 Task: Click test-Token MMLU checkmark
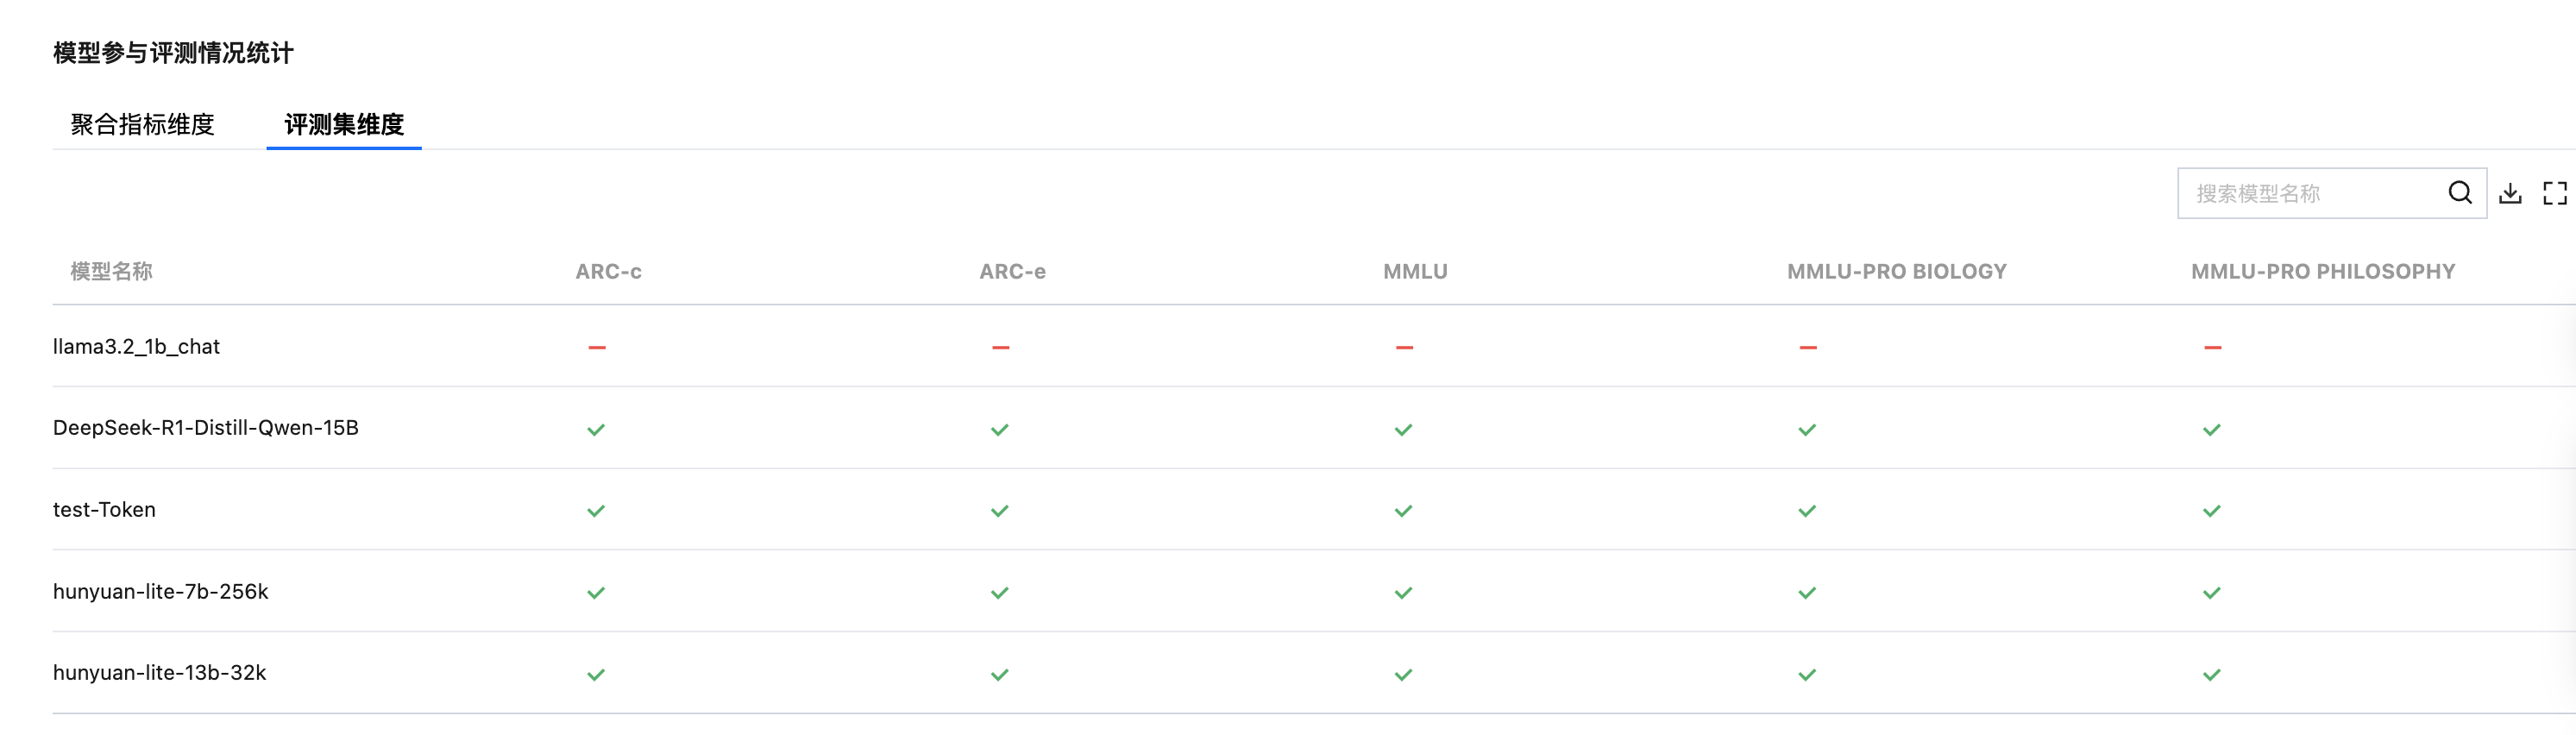pyautogui.click(x=1403, y=510)
